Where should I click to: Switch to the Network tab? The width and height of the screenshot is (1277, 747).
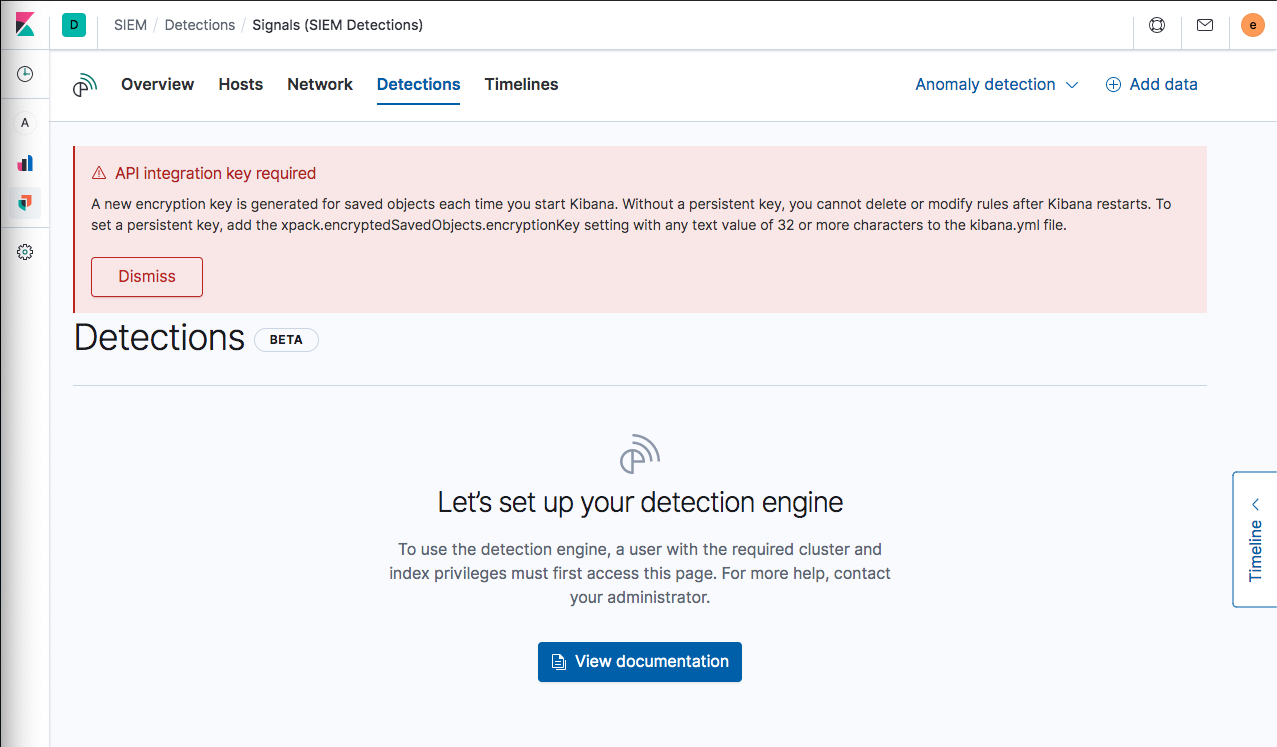click(x=320, y=85)
